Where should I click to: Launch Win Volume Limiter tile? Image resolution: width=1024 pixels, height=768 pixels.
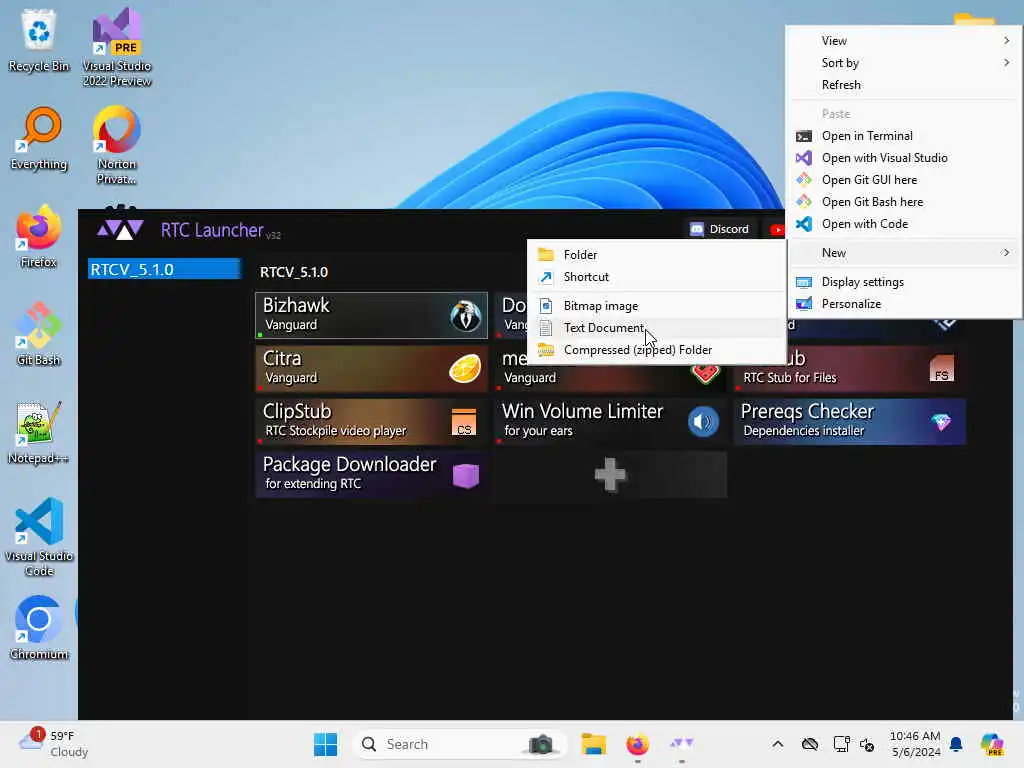pyautogui.click(x=610, y=422)
